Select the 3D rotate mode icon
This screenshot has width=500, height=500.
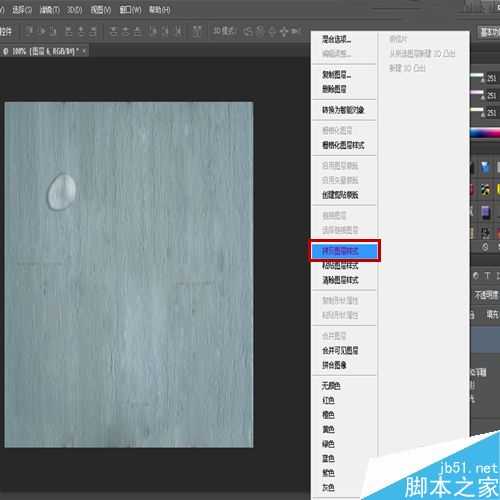pos(248,32)
